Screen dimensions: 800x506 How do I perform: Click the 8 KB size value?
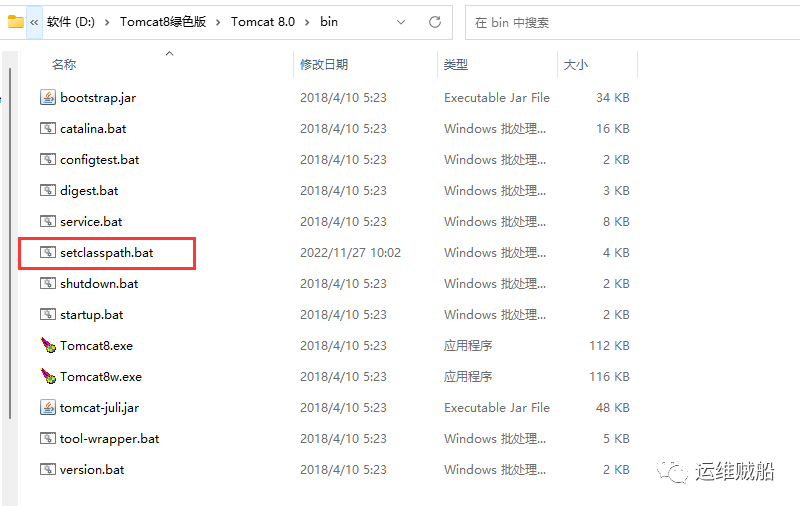(x=616, y=221)
